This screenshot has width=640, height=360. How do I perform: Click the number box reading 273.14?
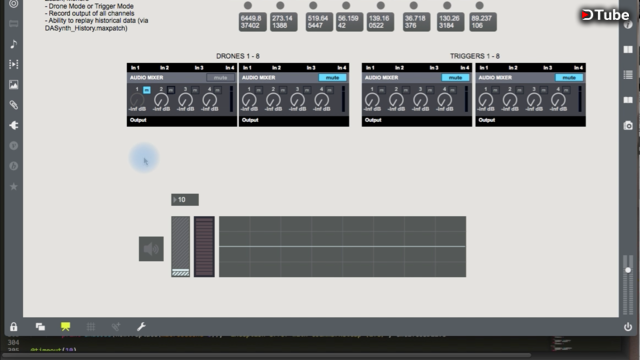[x=284, y=22]
